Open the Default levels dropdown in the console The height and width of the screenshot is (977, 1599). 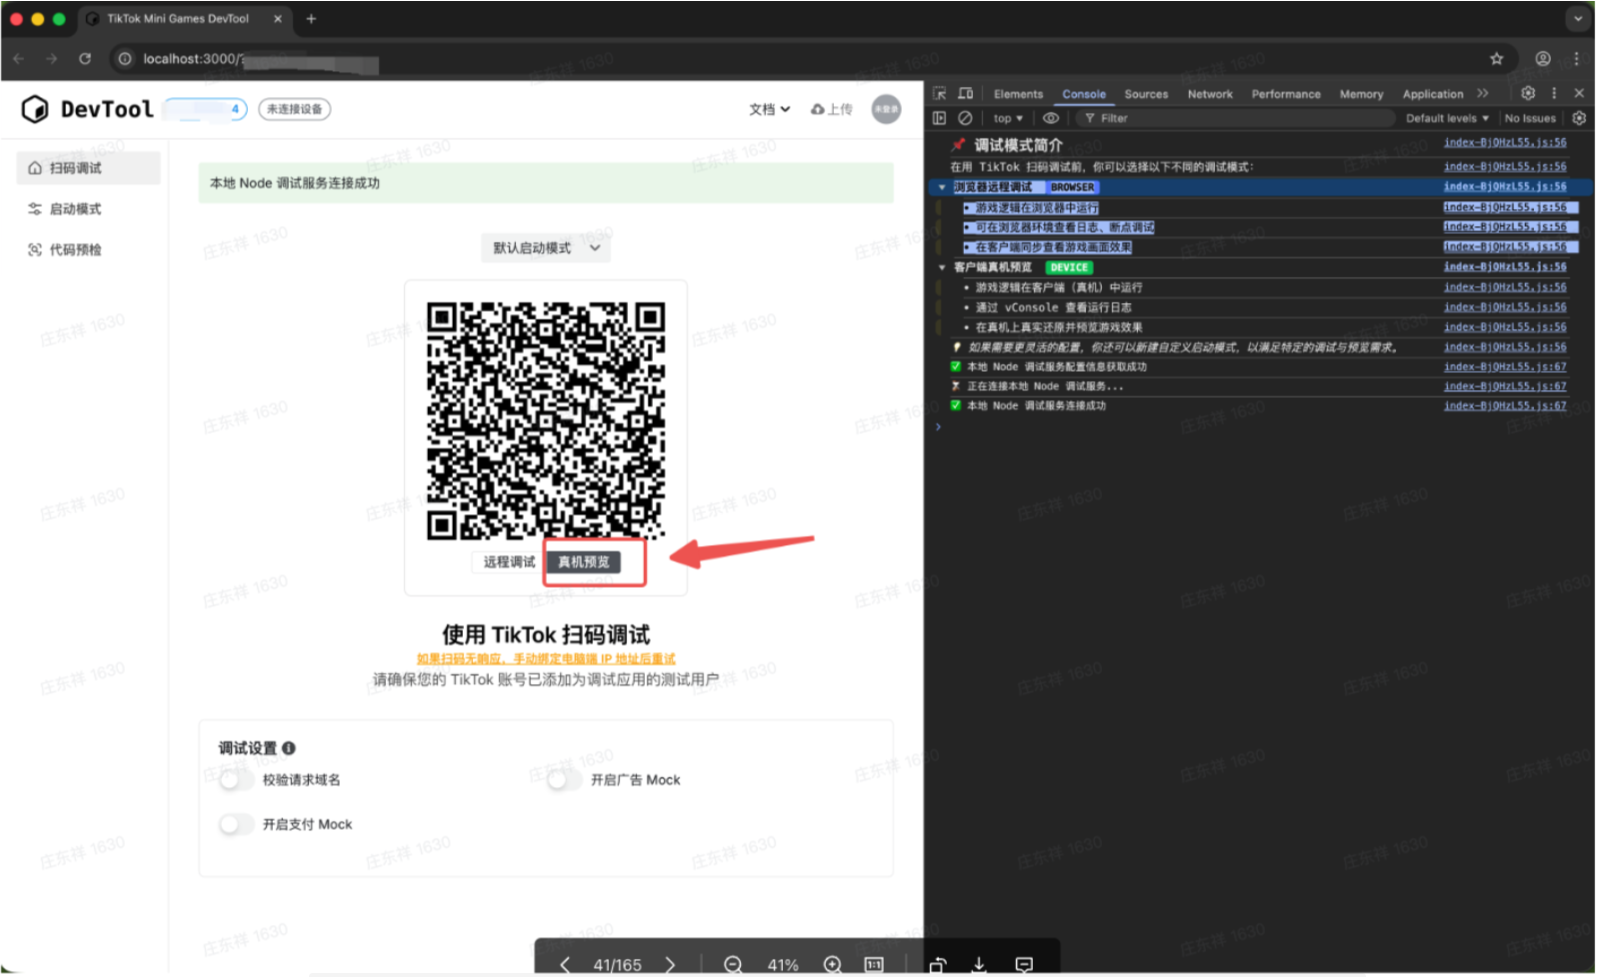[x=1446, y=118]
